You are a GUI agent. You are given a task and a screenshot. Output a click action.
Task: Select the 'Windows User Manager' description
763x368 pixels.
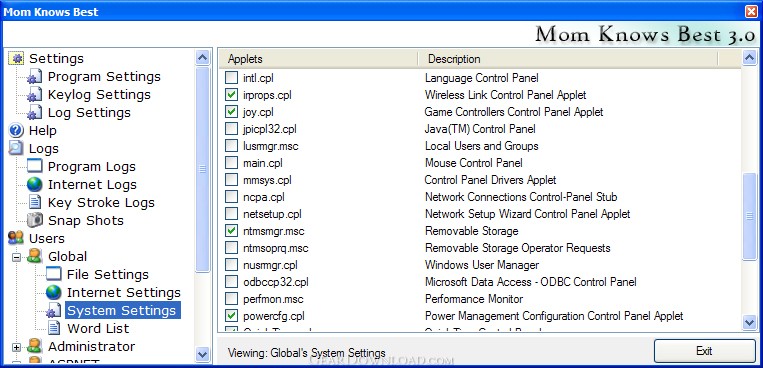(482, 265)
